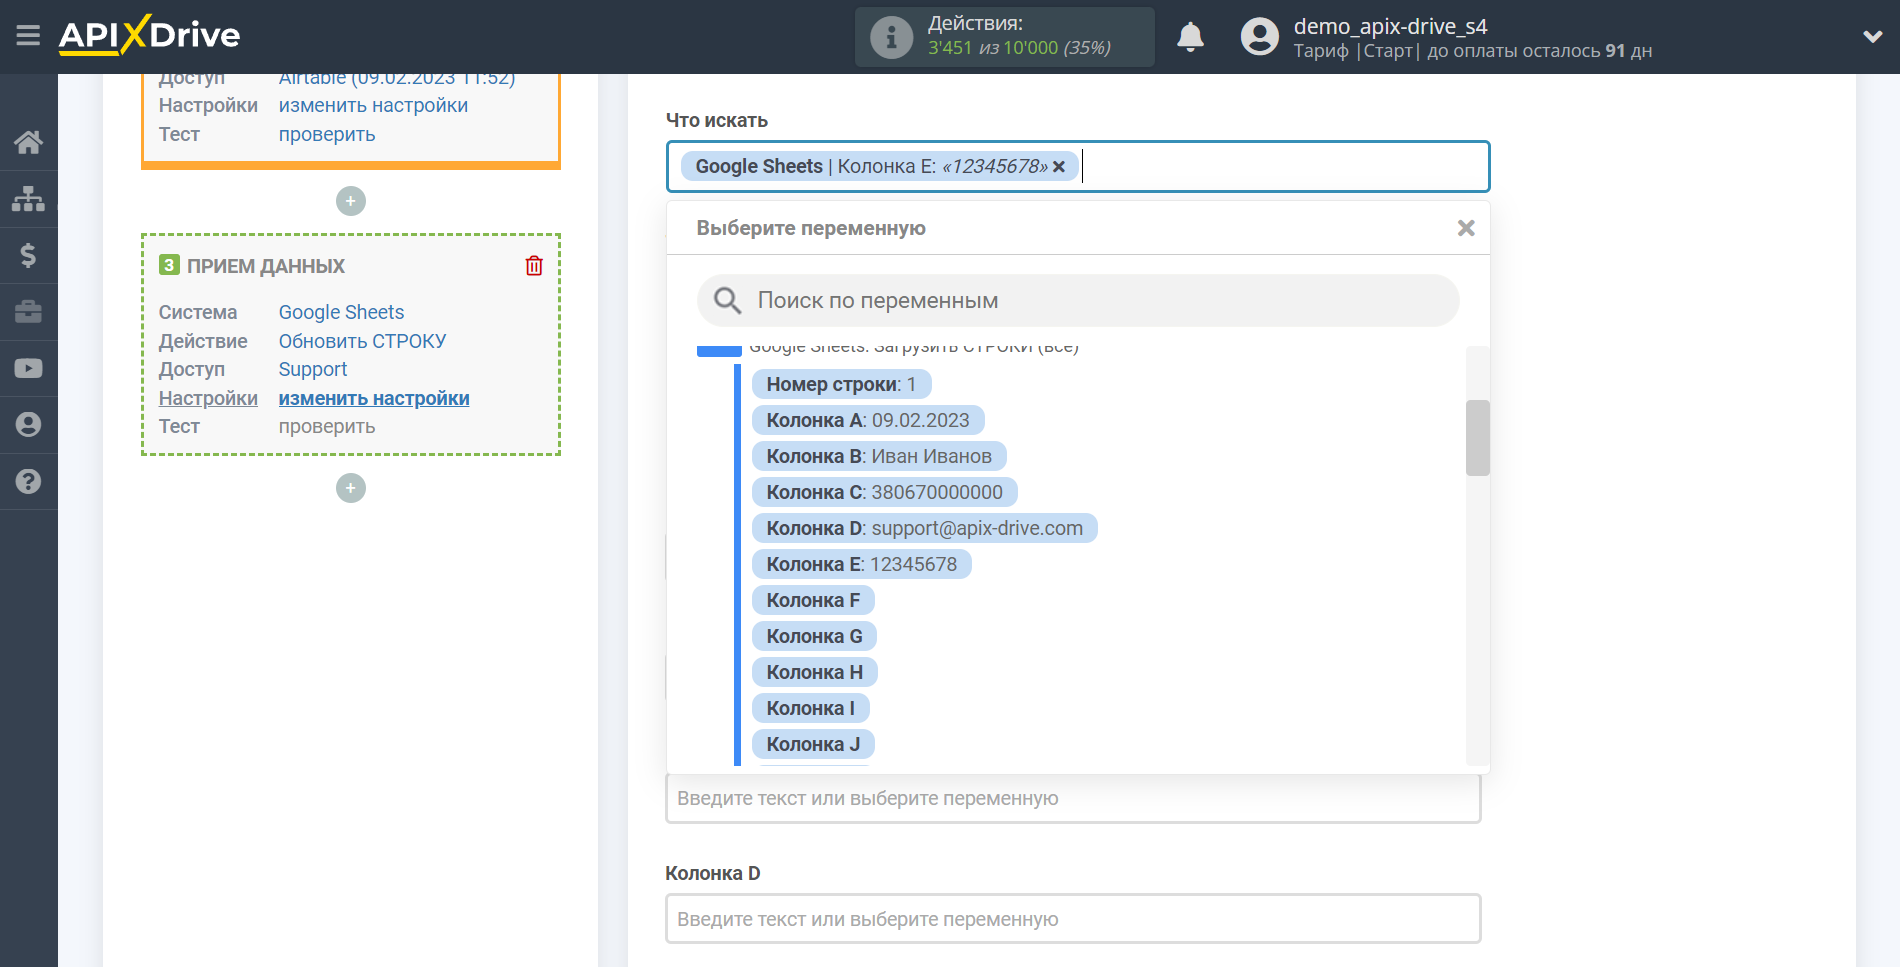Click проверить in Google Sheets block

pyautogui.click(x=327, y=426)
